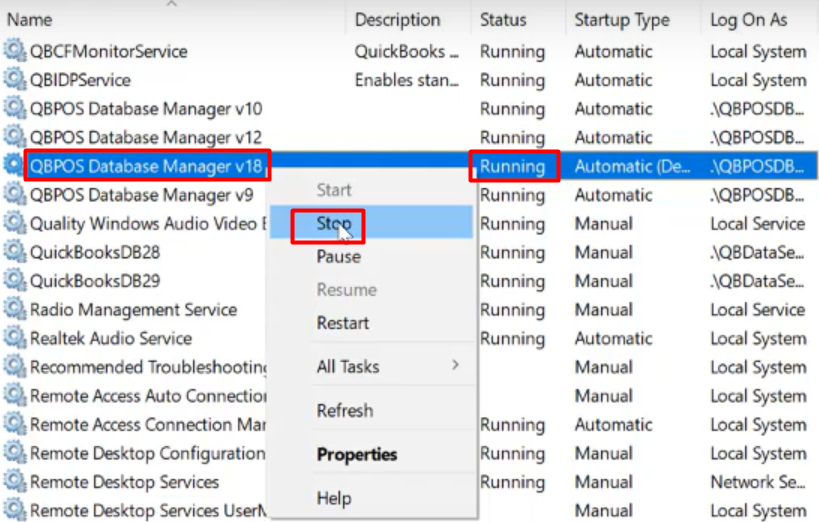Click Remote Desktop Services gear icon
The image size is (819, 522).
click(15, 482)
